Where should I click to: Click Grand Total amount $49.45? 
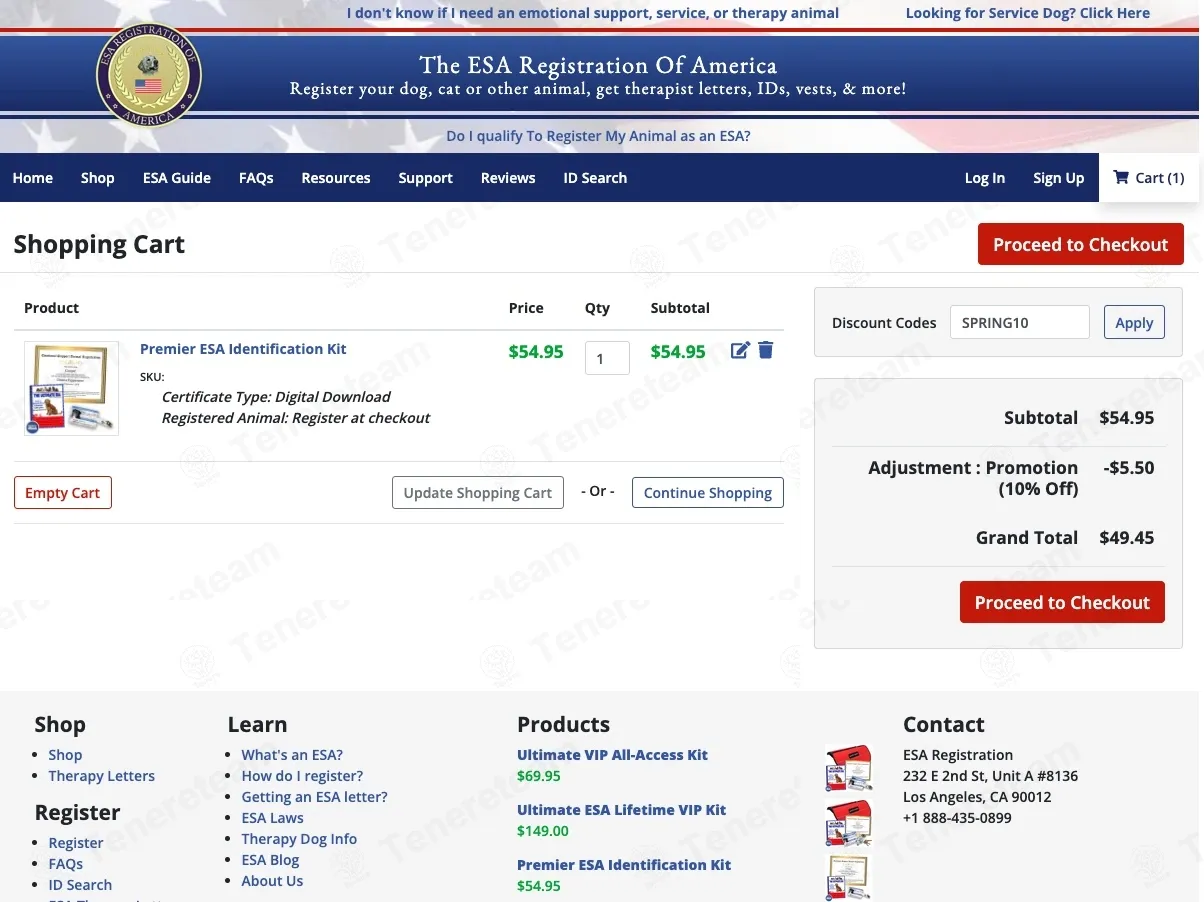1126,538
